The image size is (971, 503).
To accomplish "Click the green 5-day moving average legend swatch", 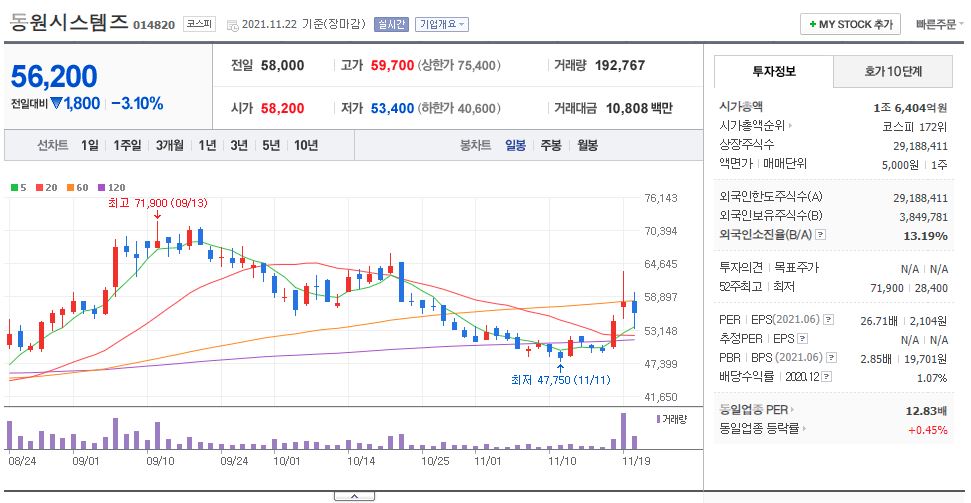I will (14, 188).
